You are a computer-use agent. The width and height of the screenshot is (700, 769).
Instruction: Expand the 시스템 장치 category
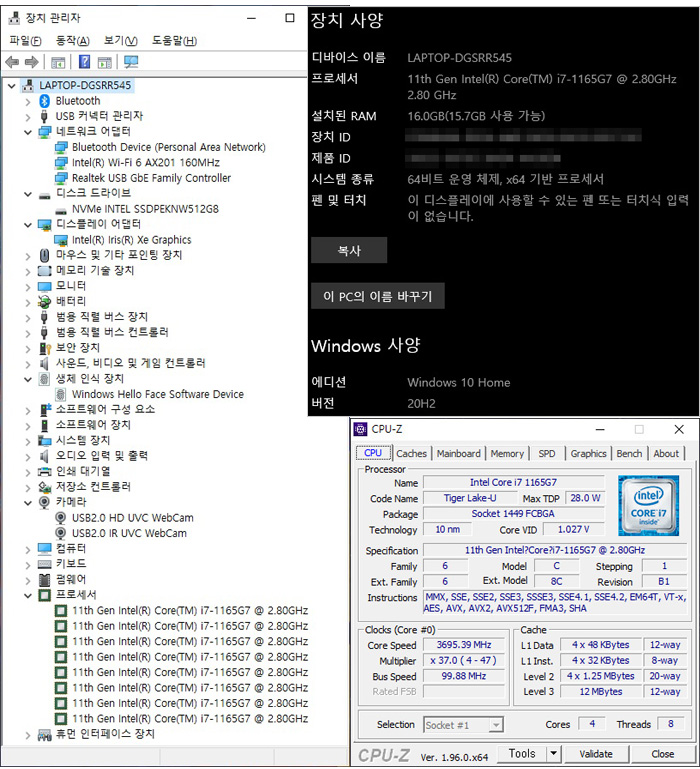[x=28, y=441]
